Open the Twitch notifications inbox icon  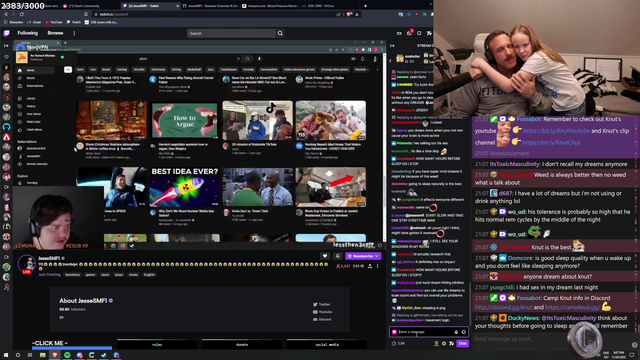[409, 33]
